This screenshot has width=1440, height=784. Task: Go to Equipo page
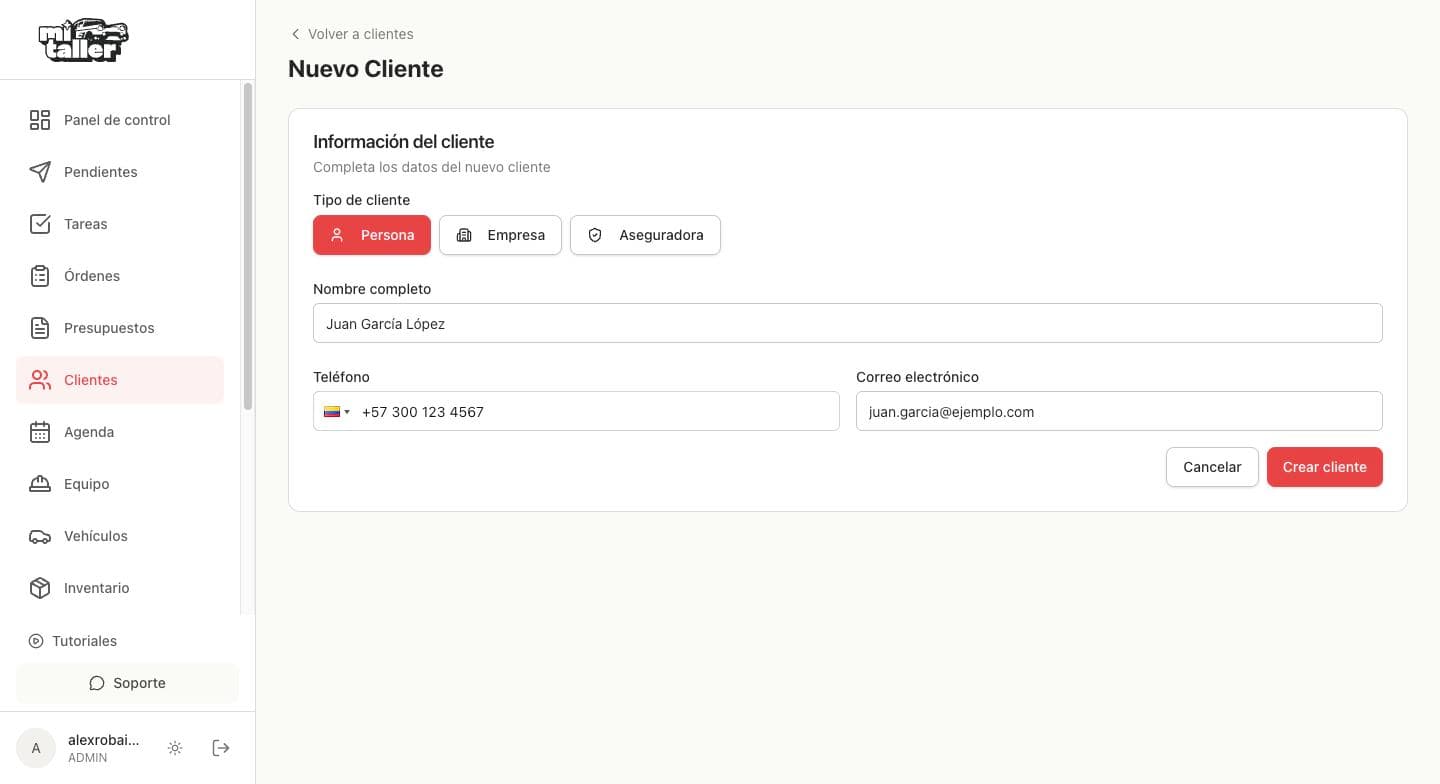[x=120, y=484]
